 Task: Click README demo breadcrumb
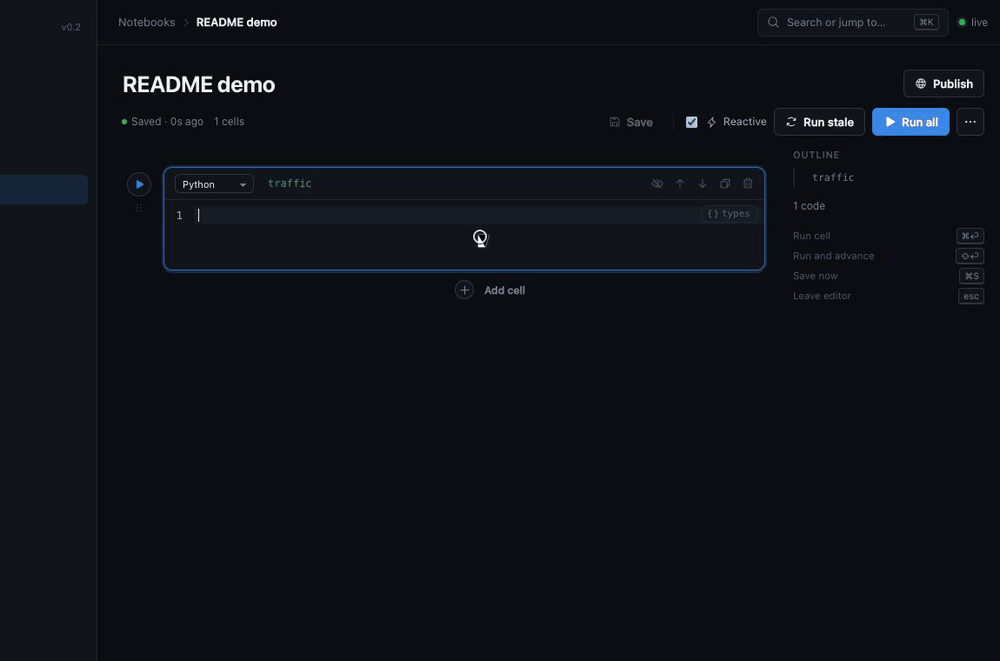pos(237,22)
